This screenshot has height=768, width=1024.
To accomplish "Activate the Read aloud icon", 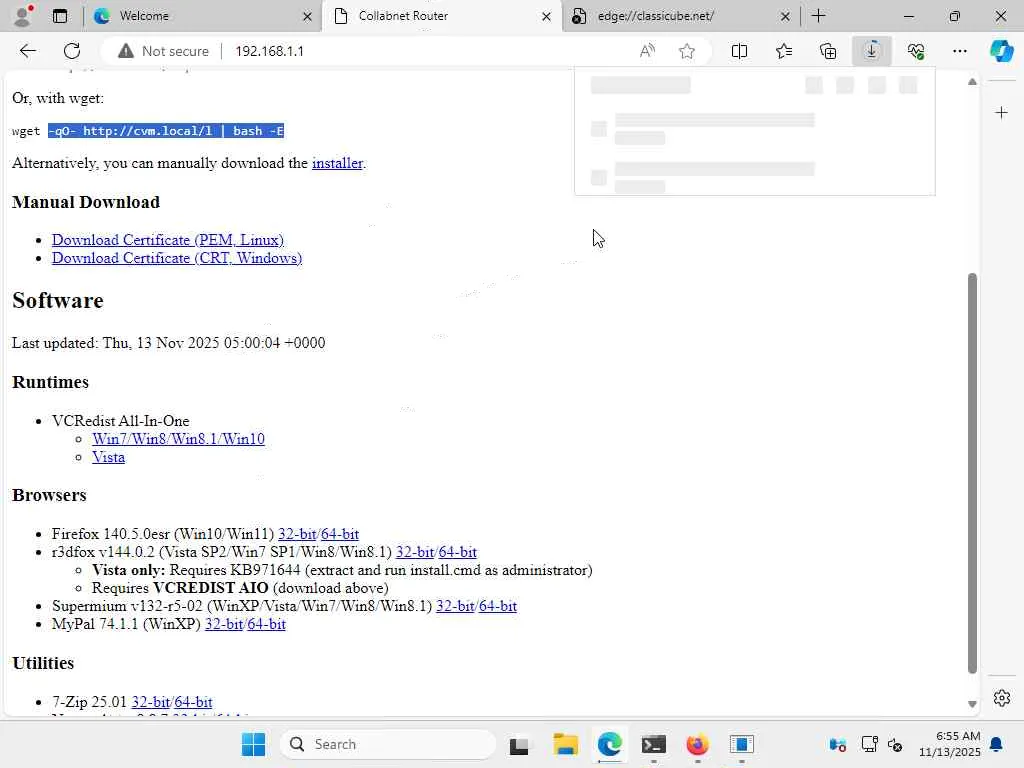I will pyautogui.click(x=647, y=51).
